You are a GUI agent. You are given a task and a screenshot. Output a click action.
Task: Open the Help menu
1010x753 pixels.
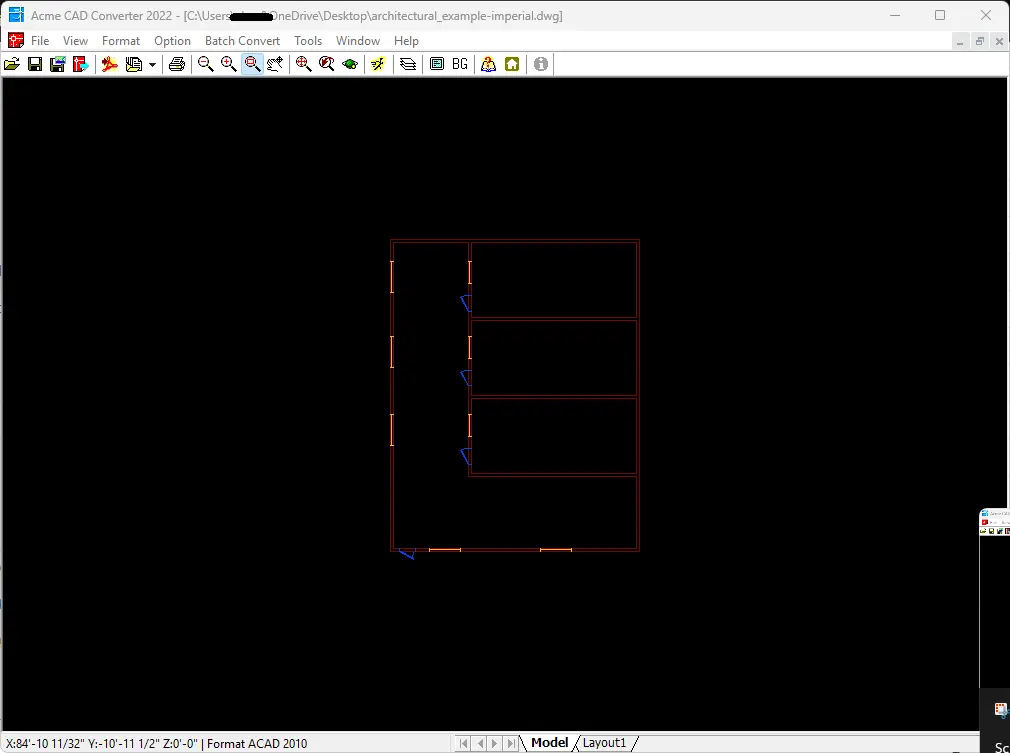click(x=406, y=41)
